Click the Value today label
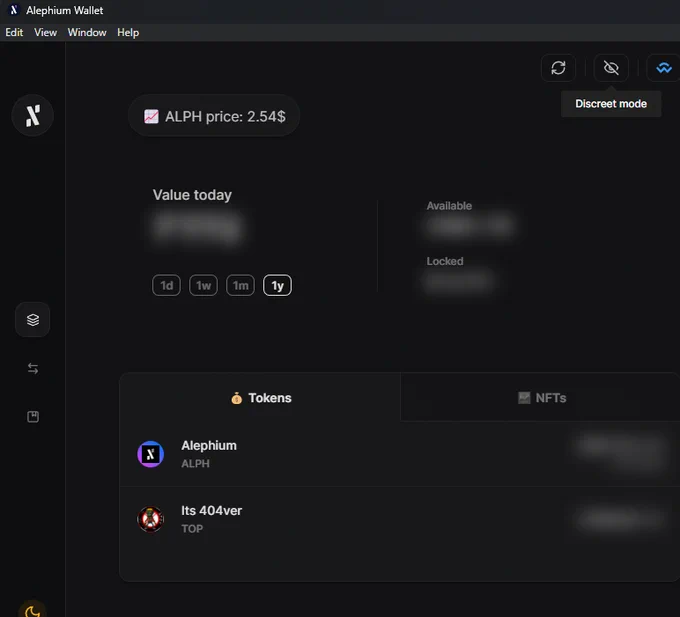 coord(192,195)
